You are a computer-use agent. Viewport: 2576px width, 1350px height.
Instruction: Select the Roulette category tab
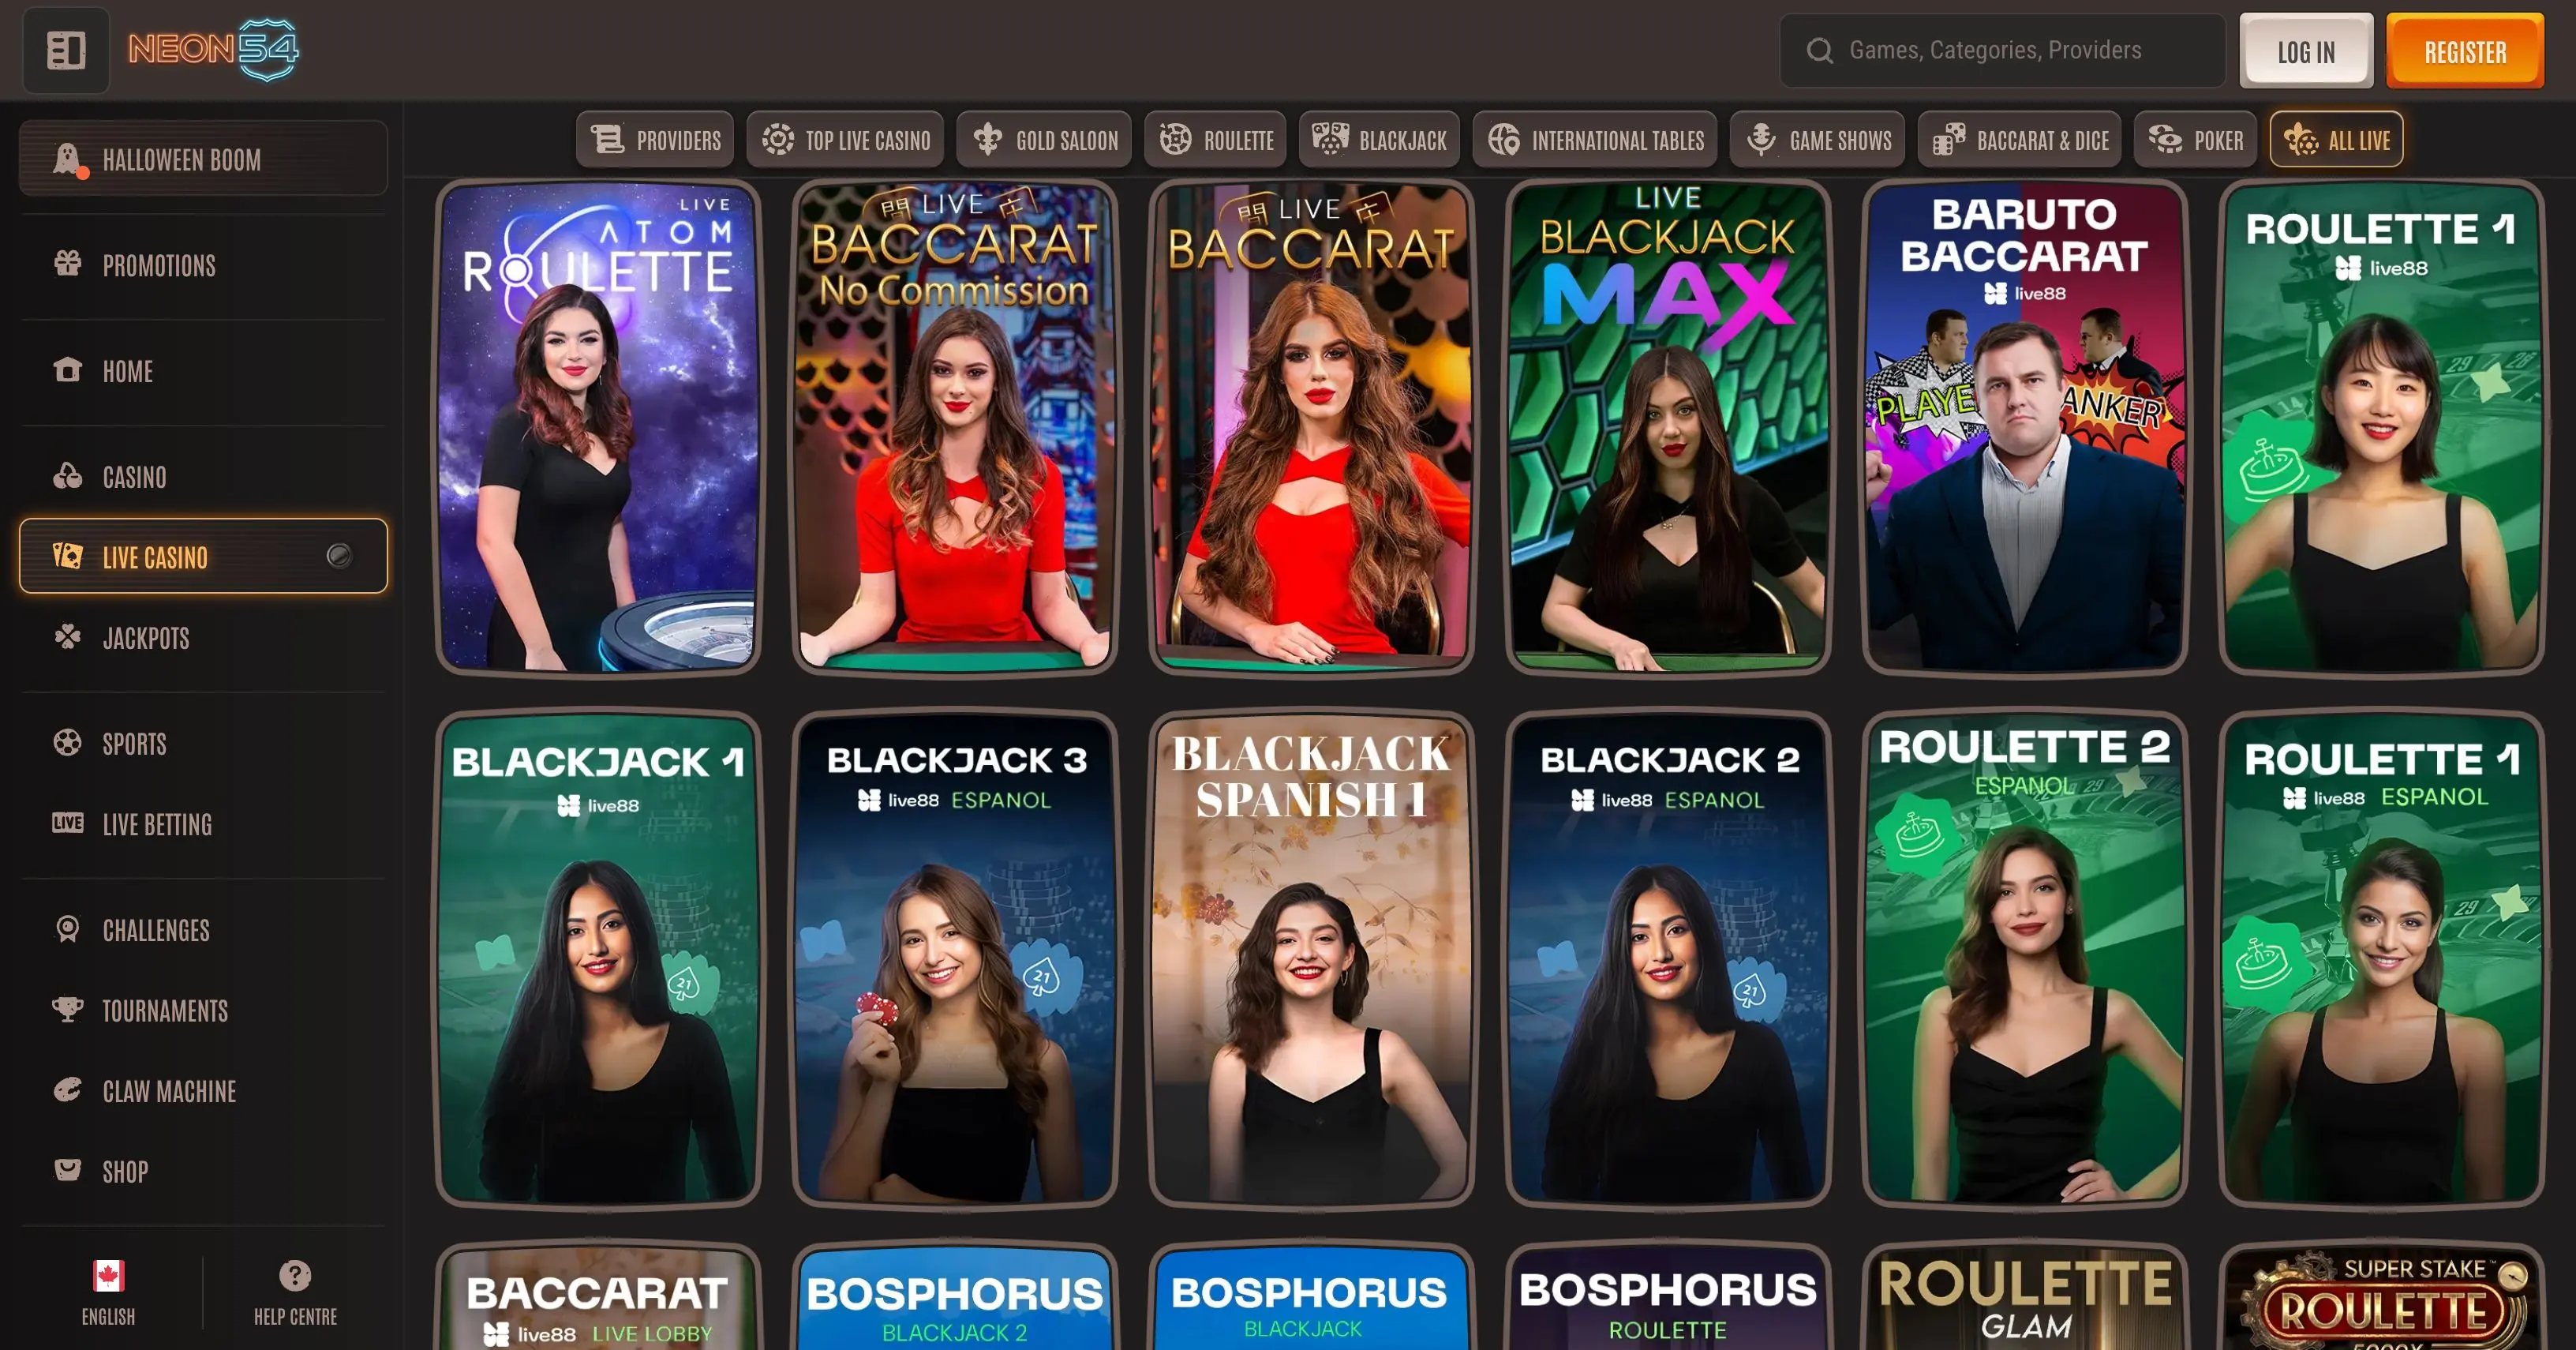point(1216,140)
